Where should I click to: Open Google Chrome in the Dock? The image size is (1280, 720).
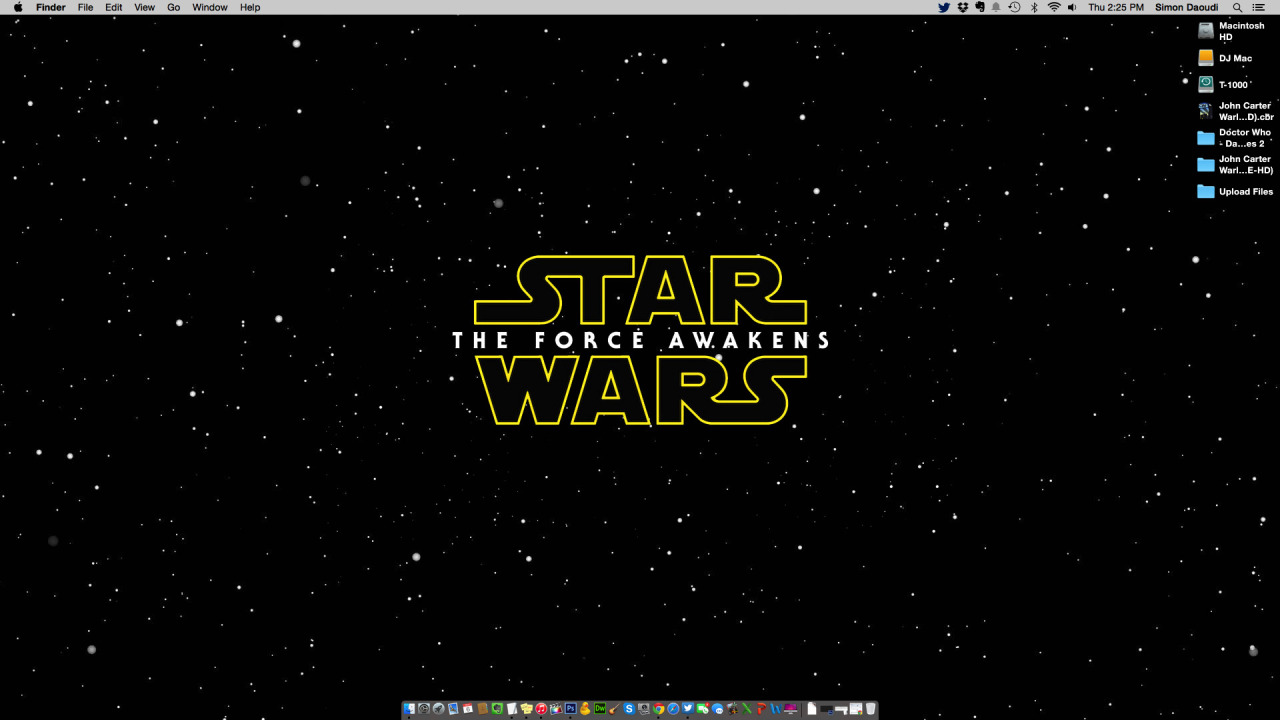pyautogui.click(x=658, y=708)
